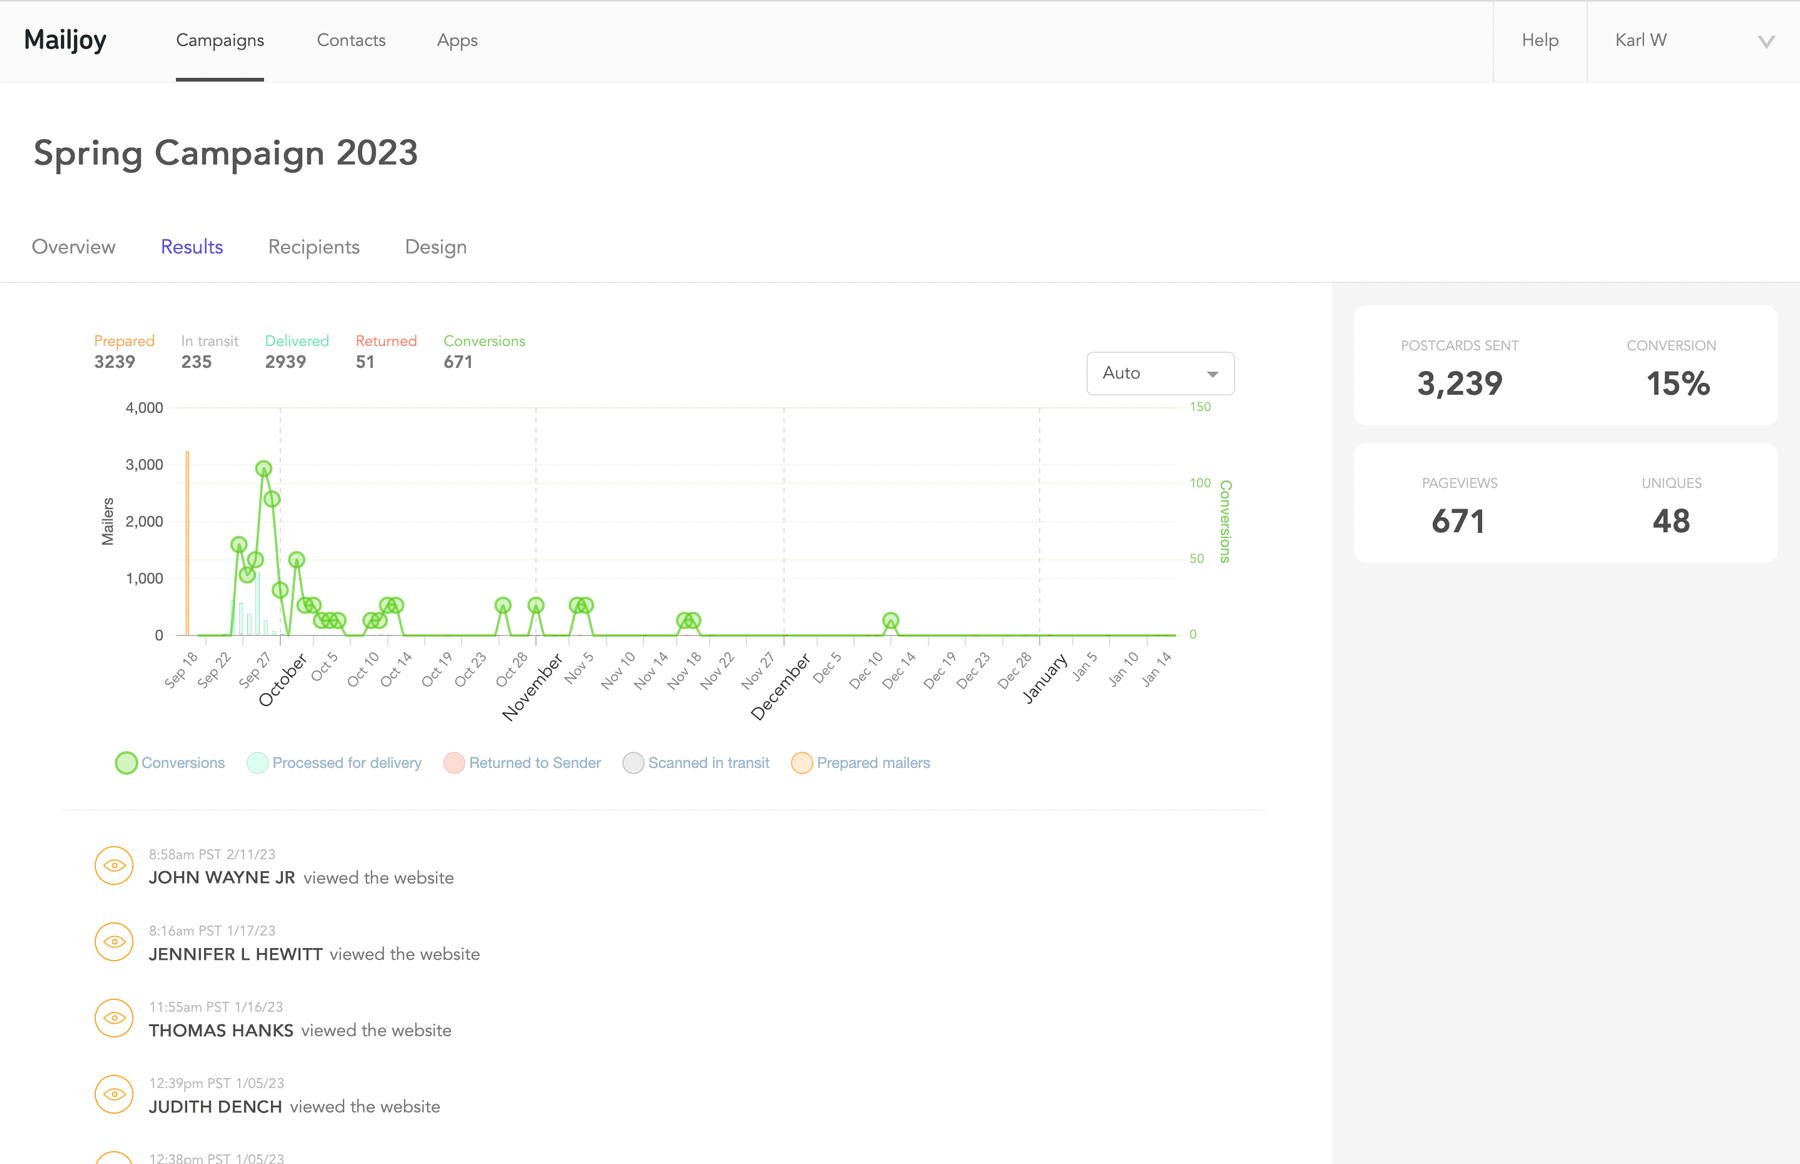The width and height of the screenshot is (1800, 1164).
Task: Toggle Processed for delivery legend series
Action: click(x=334, y=763)
